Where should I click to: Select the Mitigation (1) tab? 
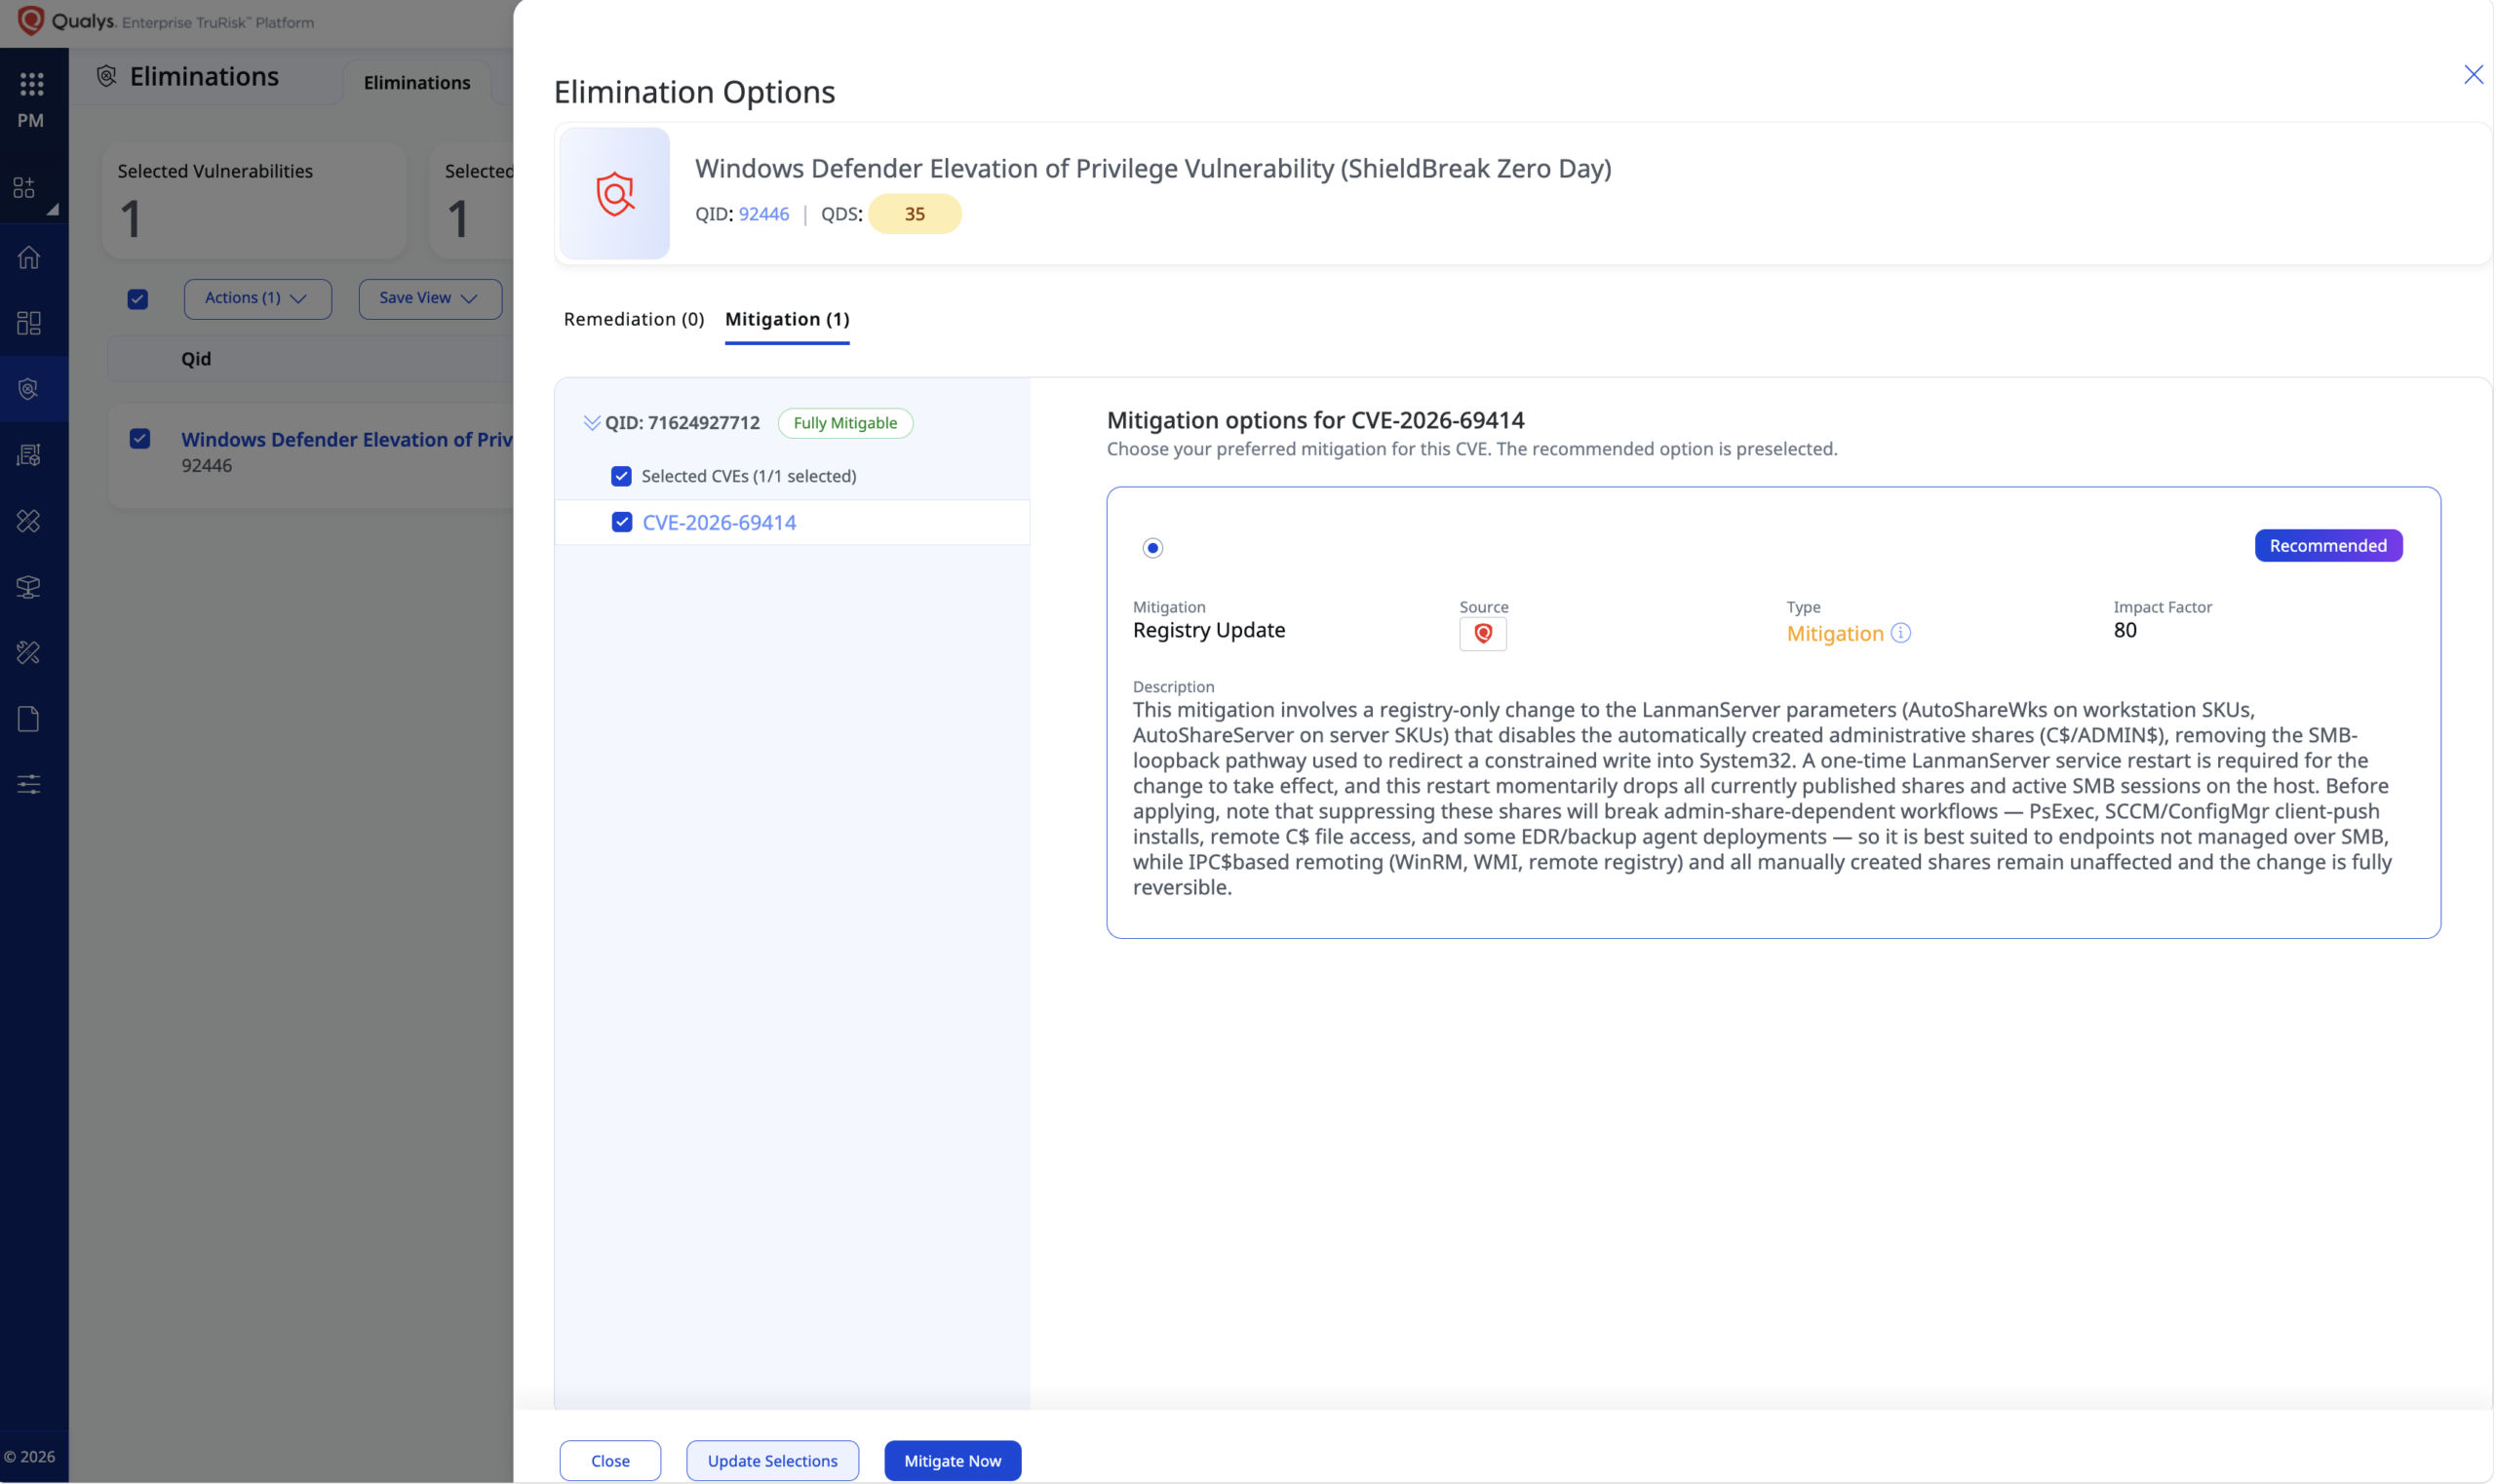click(787, 319)
